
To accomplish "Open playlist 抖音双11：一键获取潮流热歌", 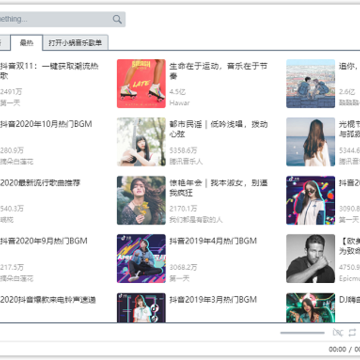I will coord(49,71).
